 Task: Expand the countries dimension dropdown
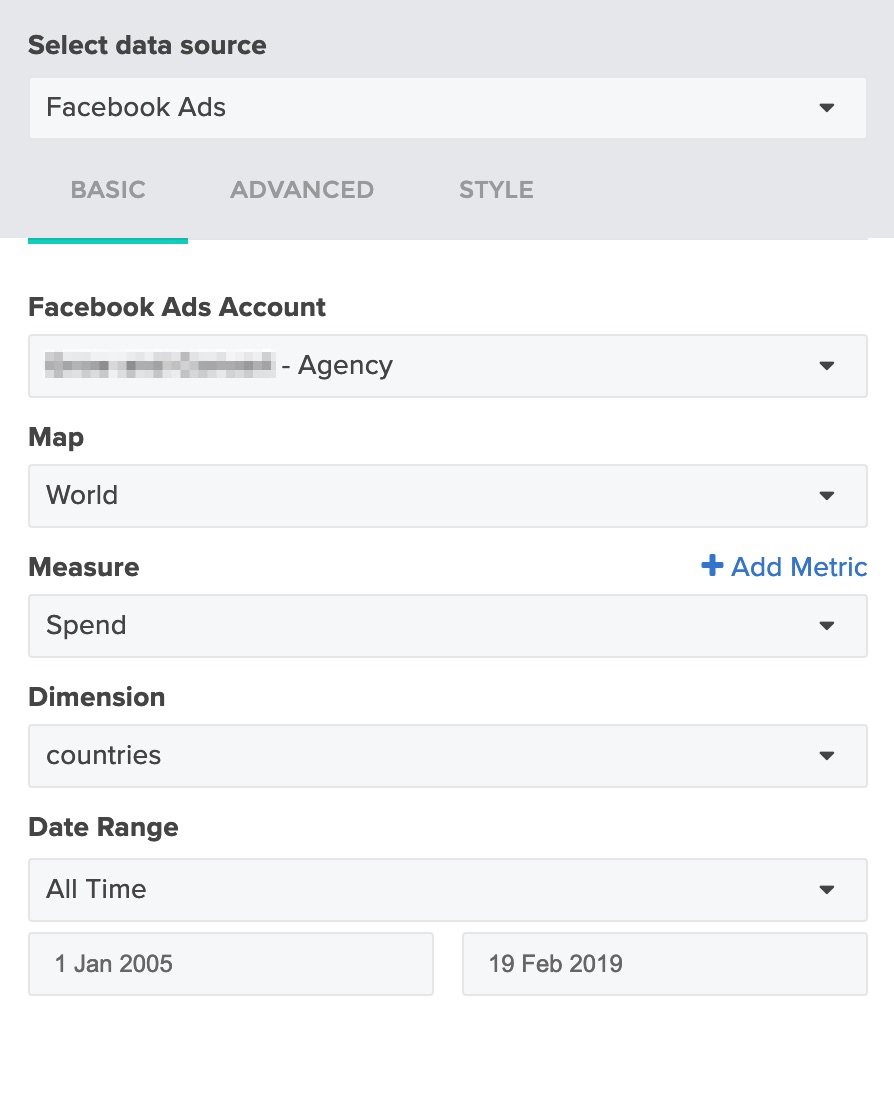447,756
